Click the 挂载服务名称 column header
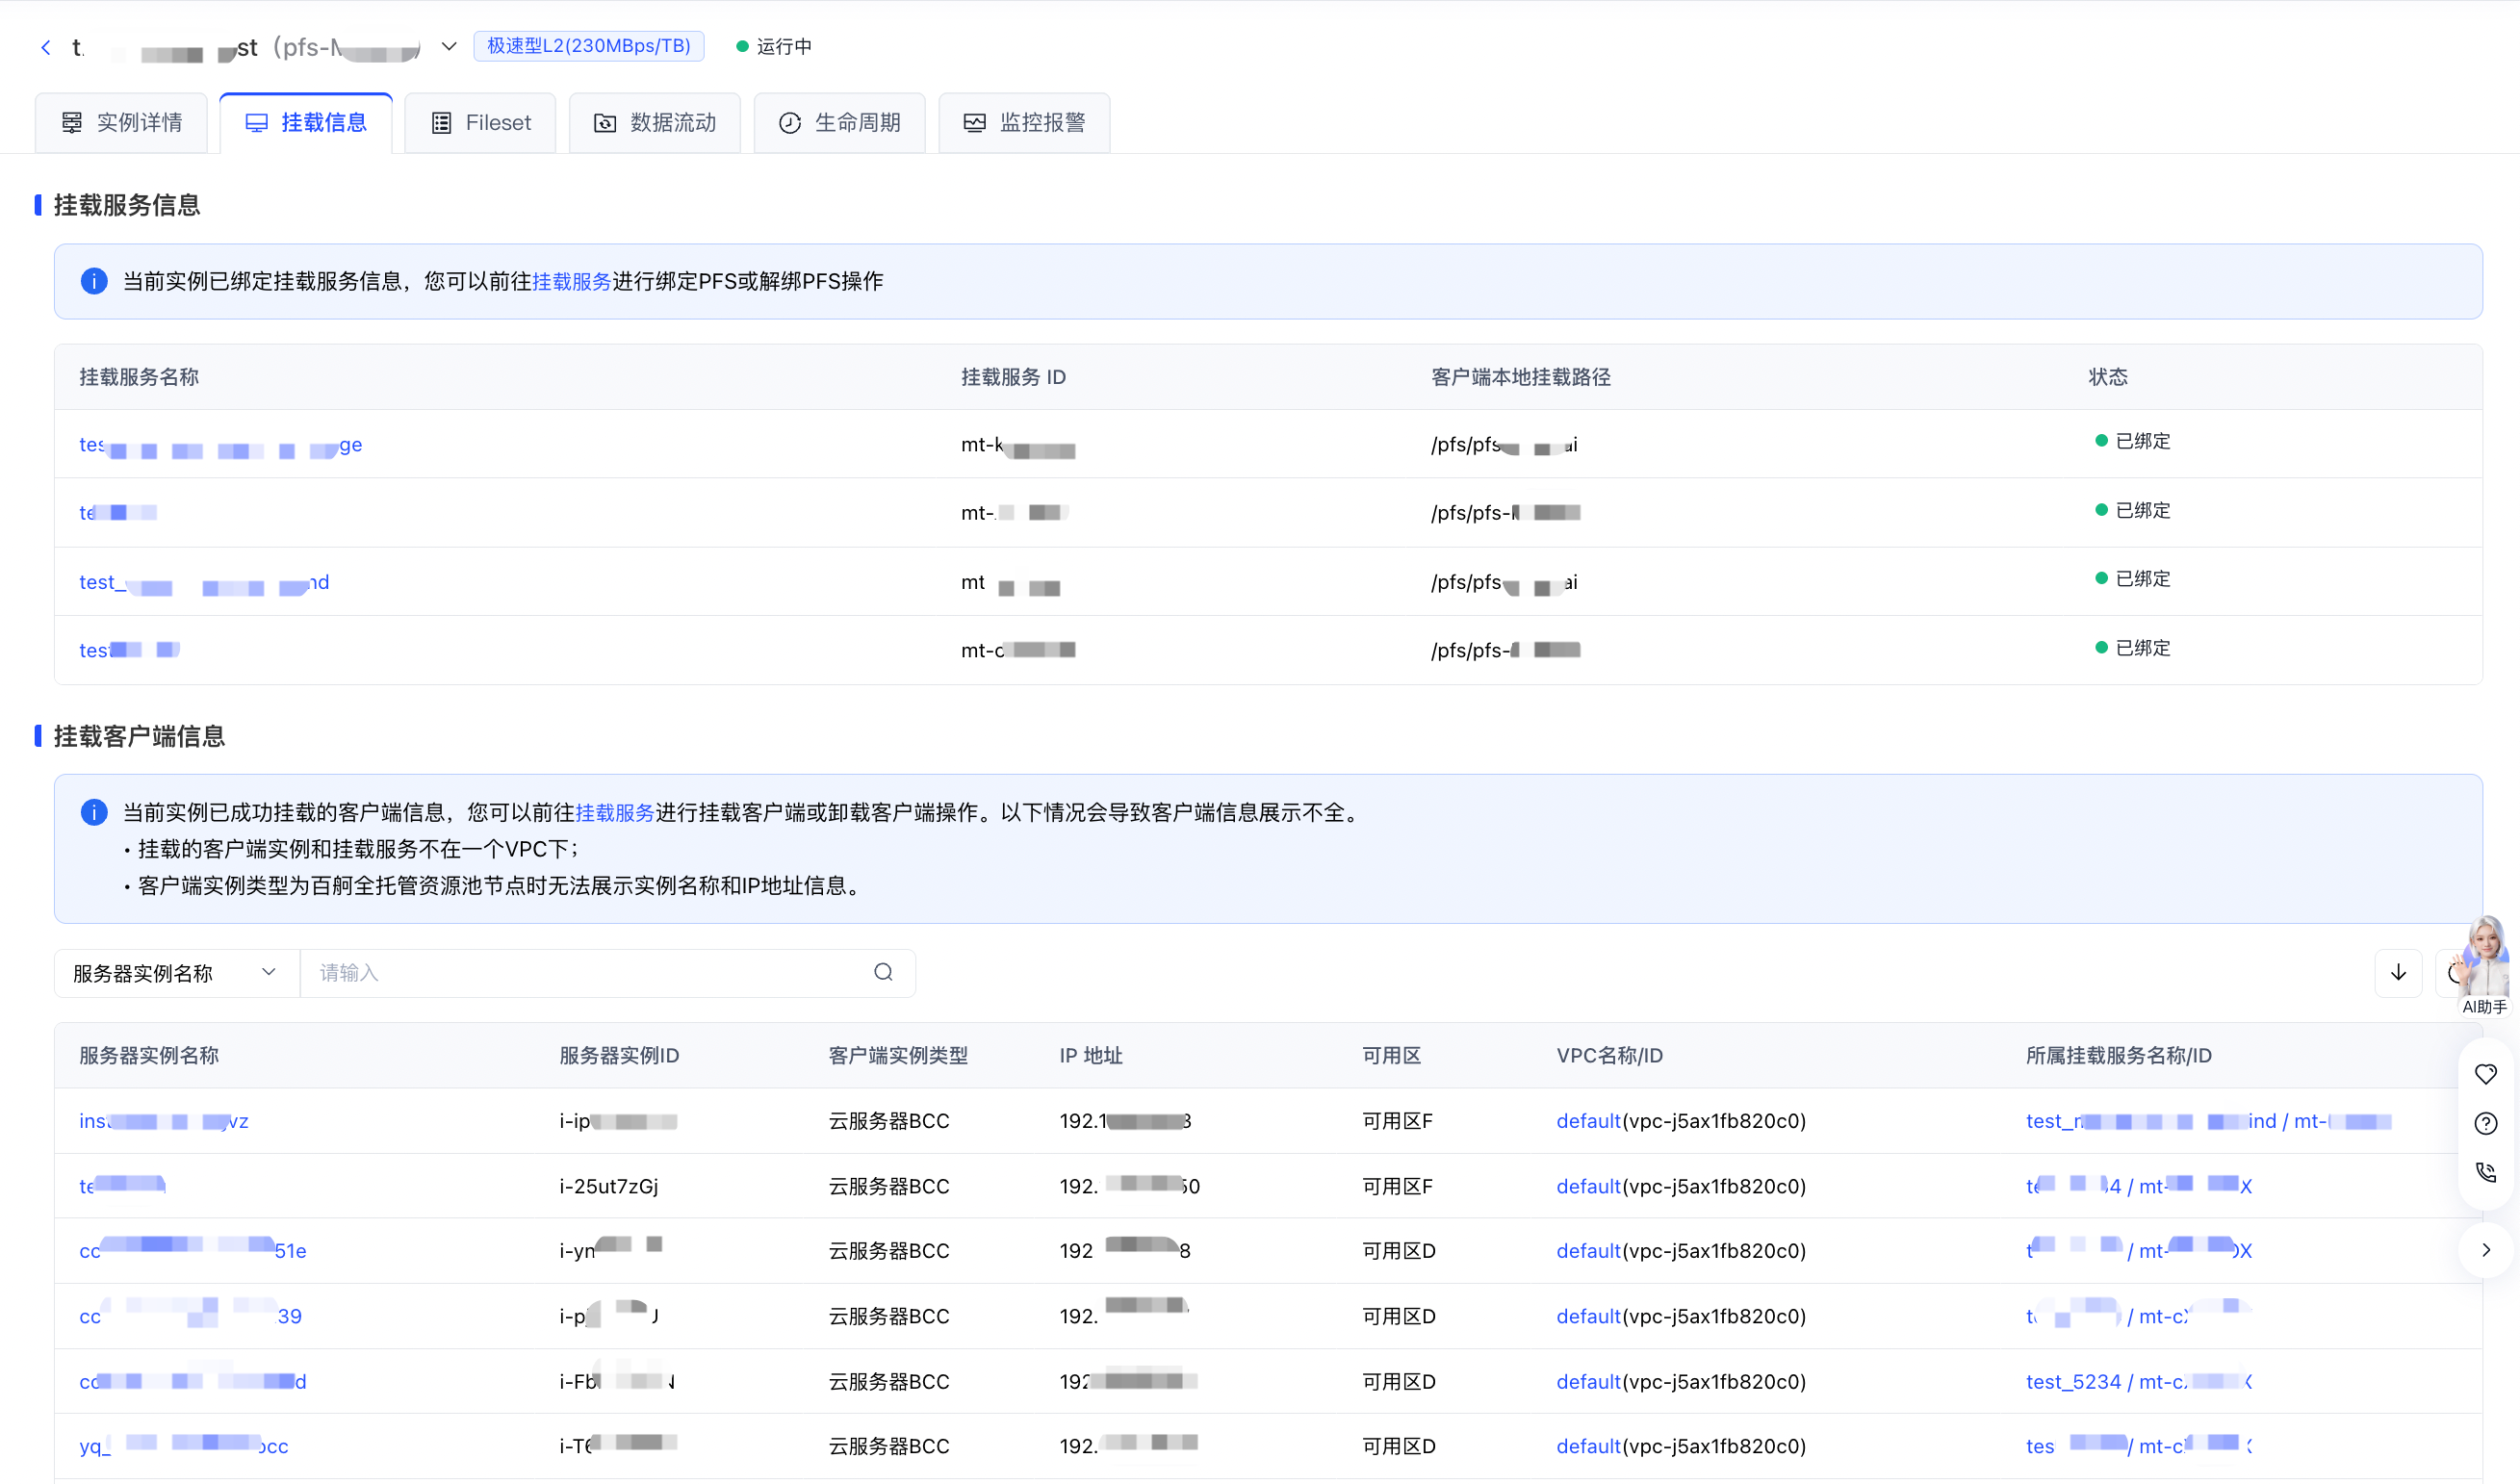The image size is (2520, 1484). click(139, 377)
